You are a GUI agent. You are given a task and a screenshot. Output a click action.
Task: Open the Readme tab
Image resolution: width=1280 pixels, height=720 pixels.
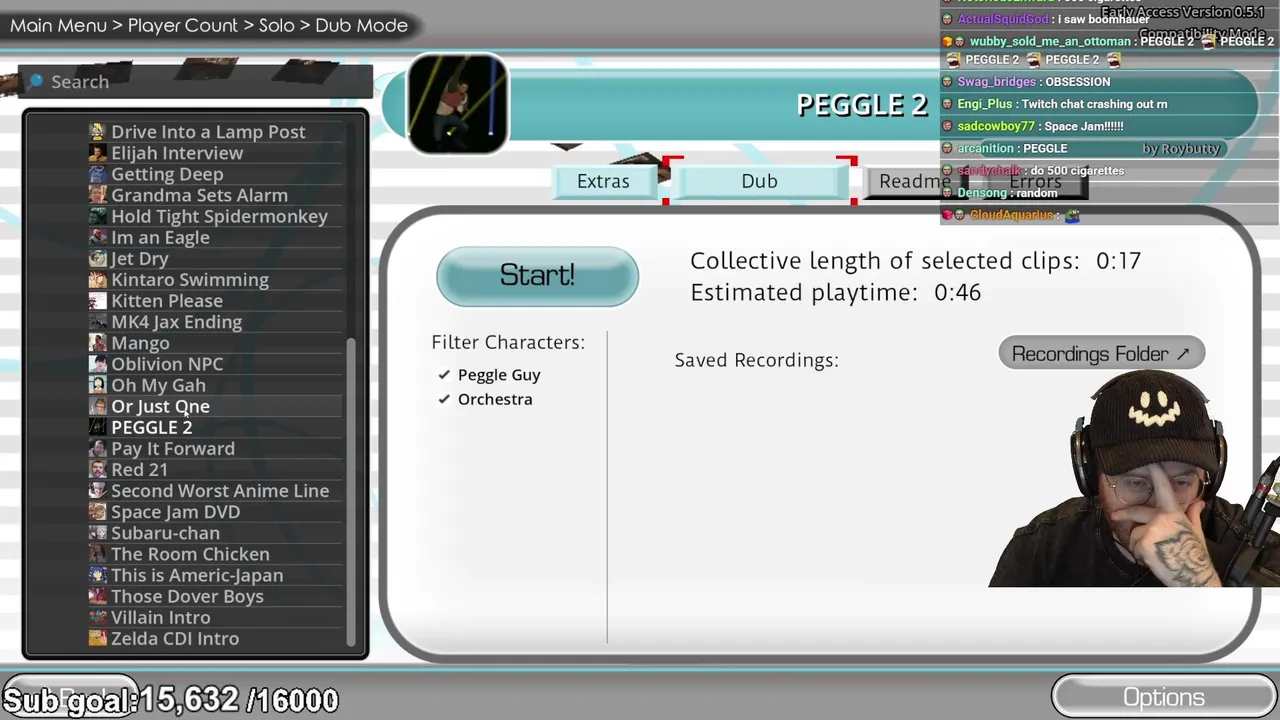[915, 181]
